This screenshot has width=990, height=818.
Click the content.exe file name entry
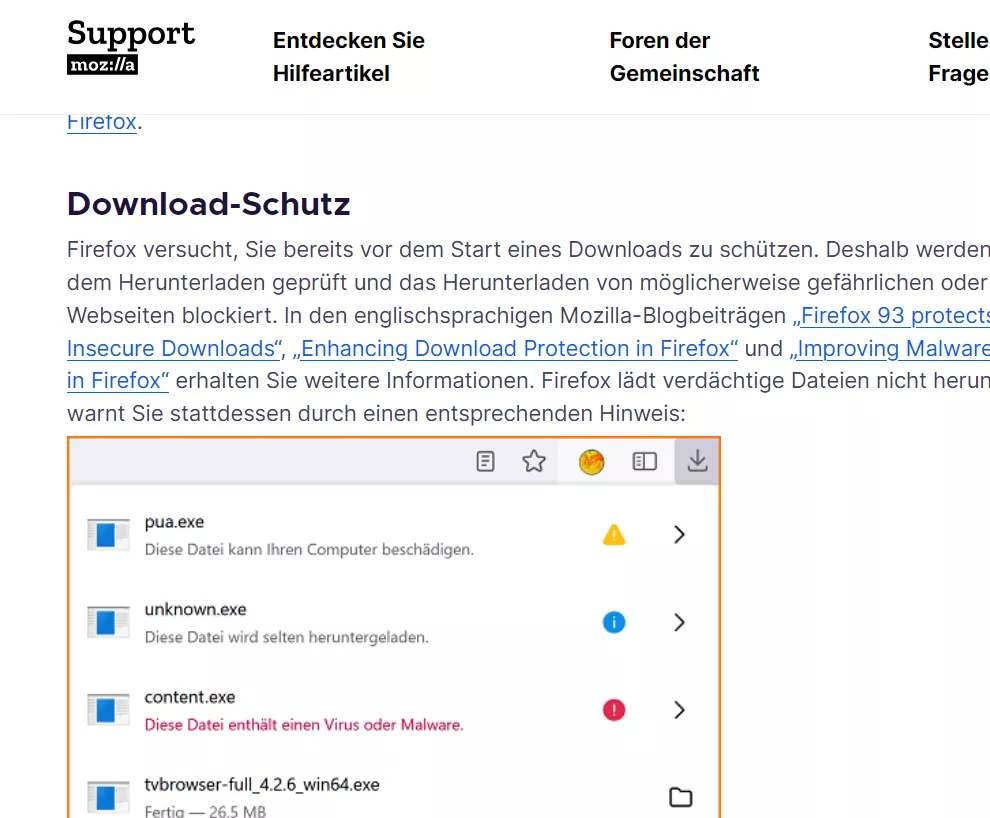(189, 697)
